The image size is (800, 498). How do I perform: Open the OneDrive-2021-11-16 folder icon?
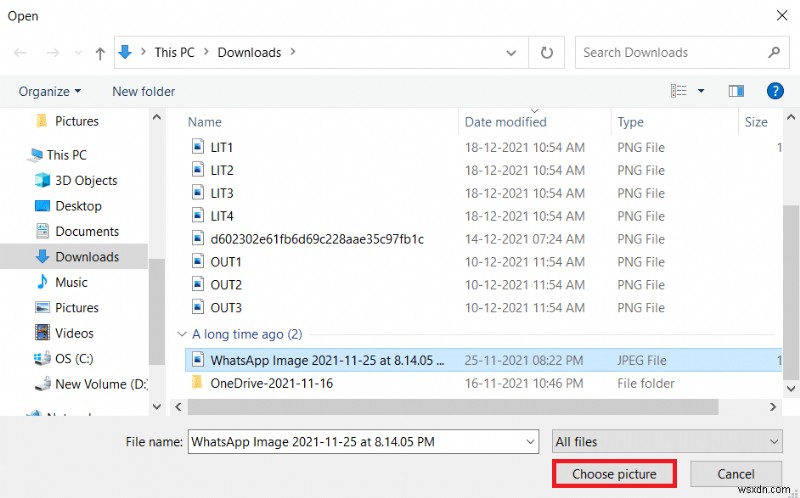point(197,383)
